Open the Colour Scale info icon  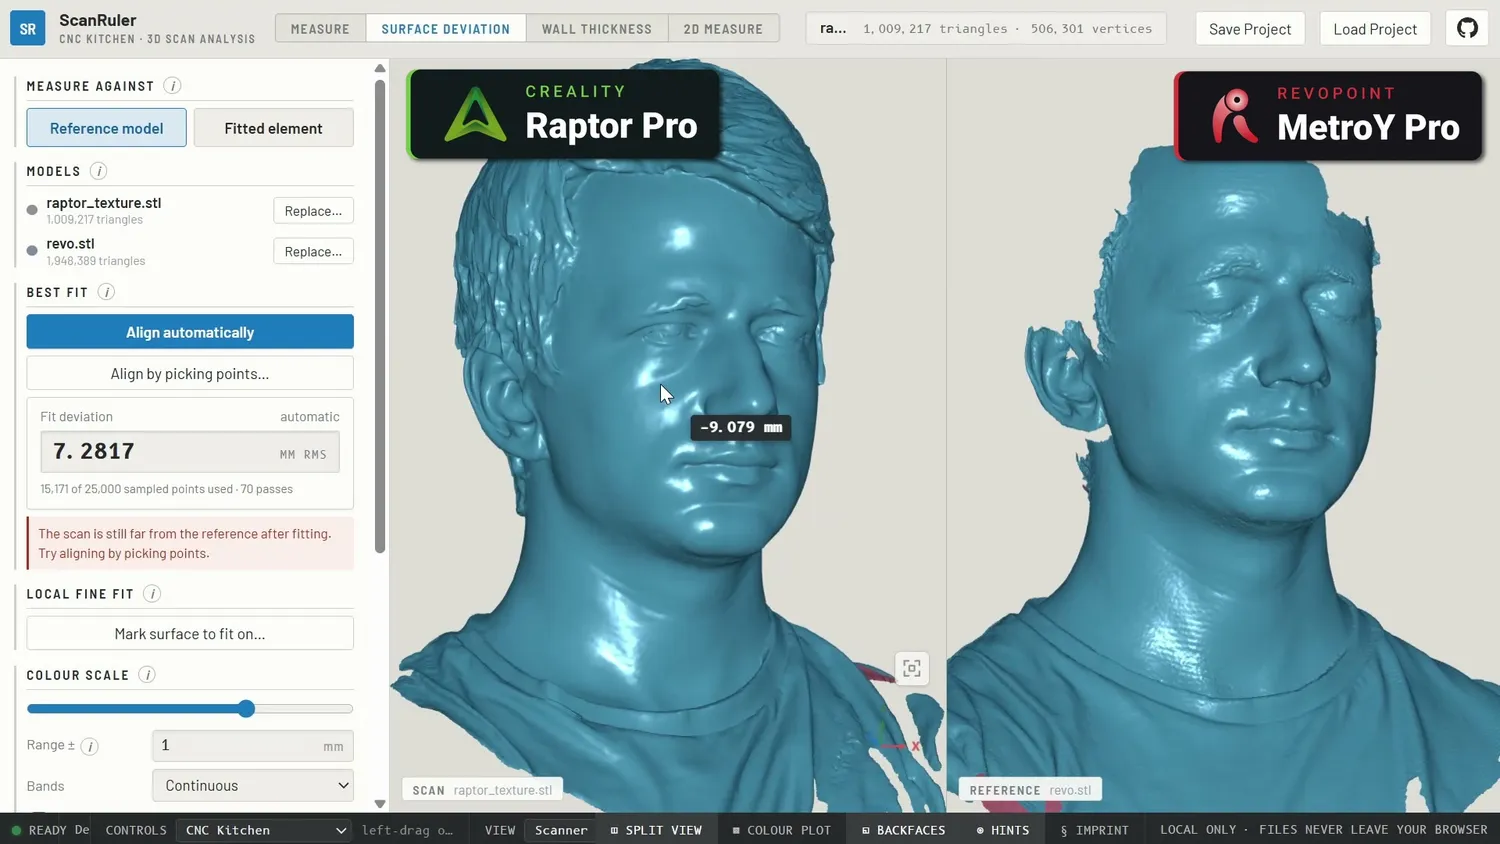click(x=147, y=675)
